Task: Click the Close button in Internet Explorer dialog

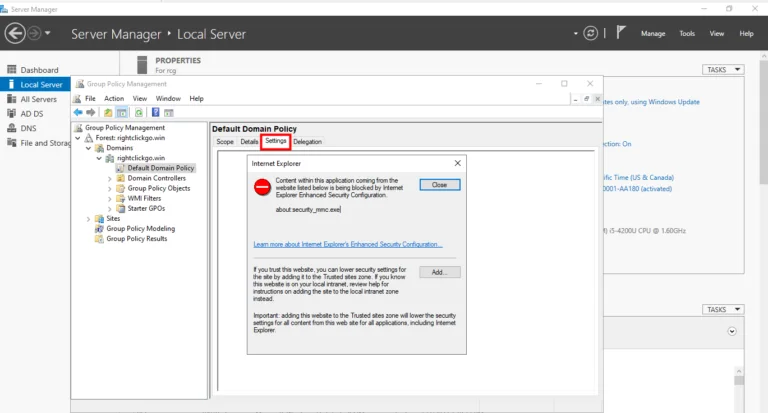Action: [x=439, y=185]
